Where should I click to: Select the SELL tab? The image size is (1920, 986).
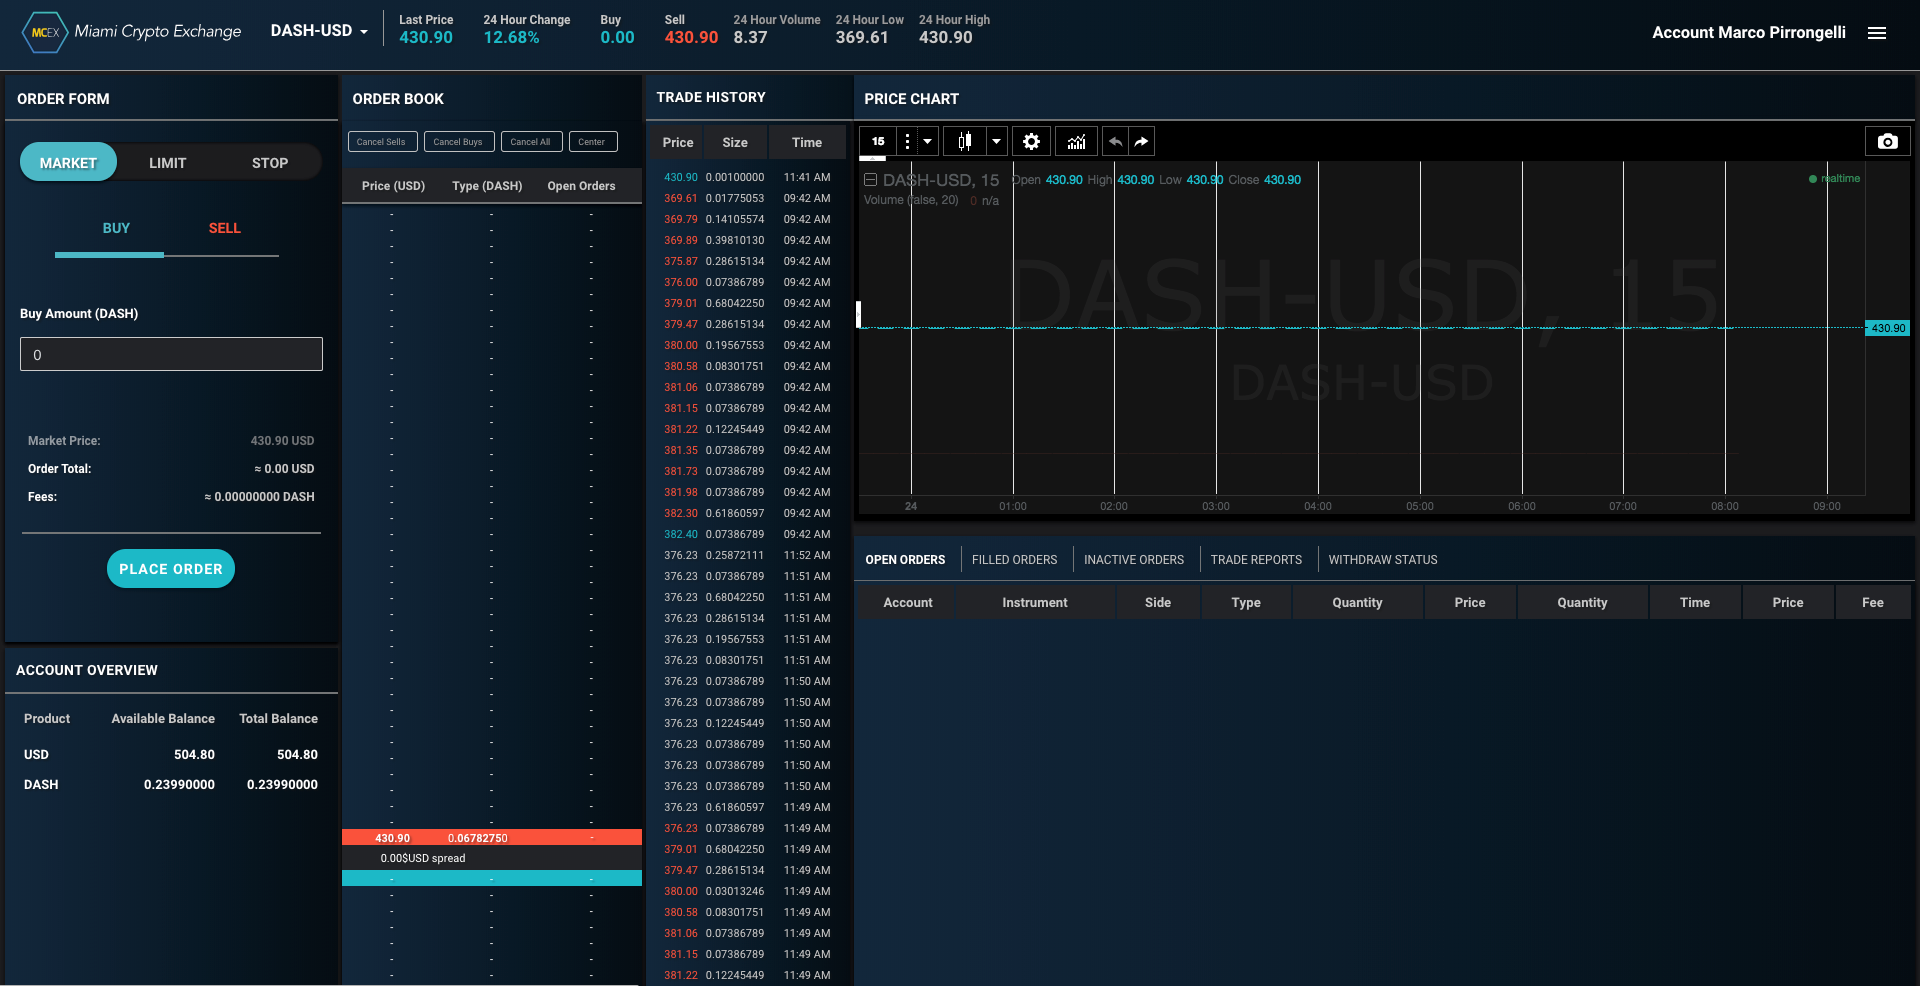(x=224, y=228)
